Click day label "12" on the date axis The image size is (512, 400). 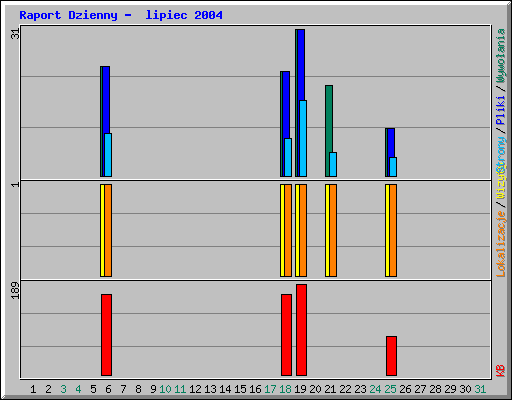pos(195,389)
